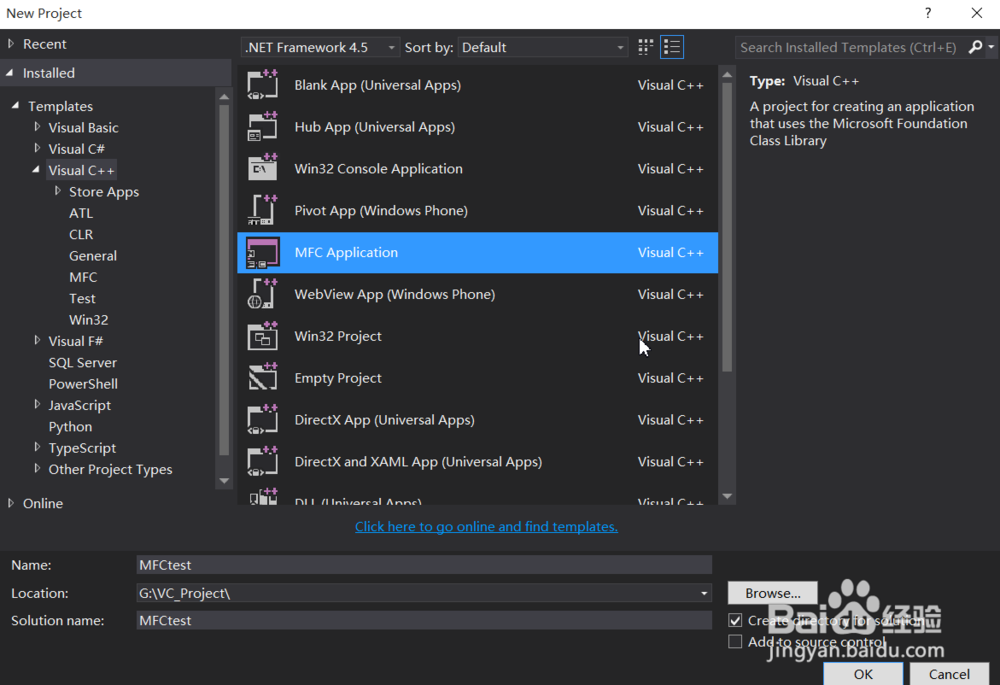The image size is (1000, 685).
Task: Toggle Create directory for solution checkbox
Action: 735,621
